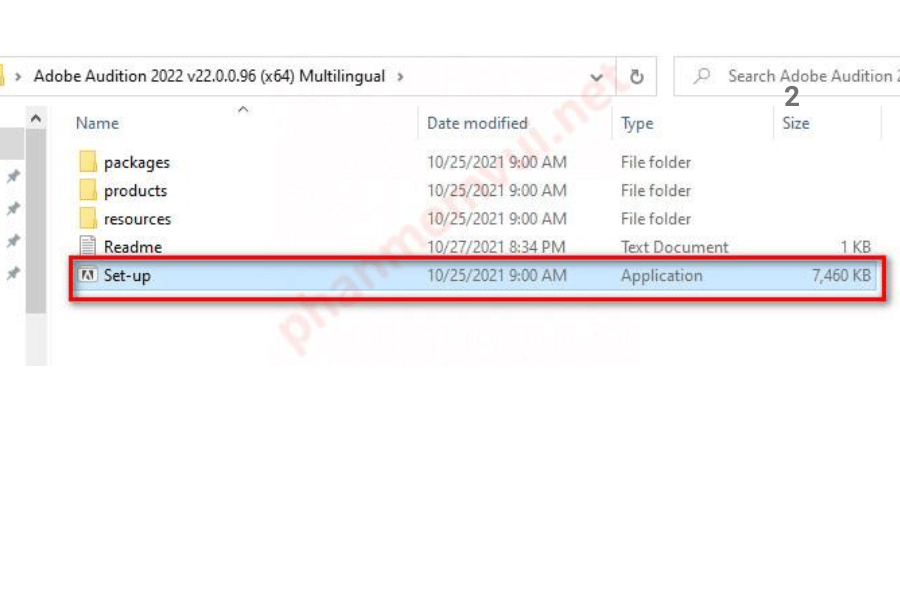Sort by Type column header
This screenshot has height=600, width=900.
637,123
